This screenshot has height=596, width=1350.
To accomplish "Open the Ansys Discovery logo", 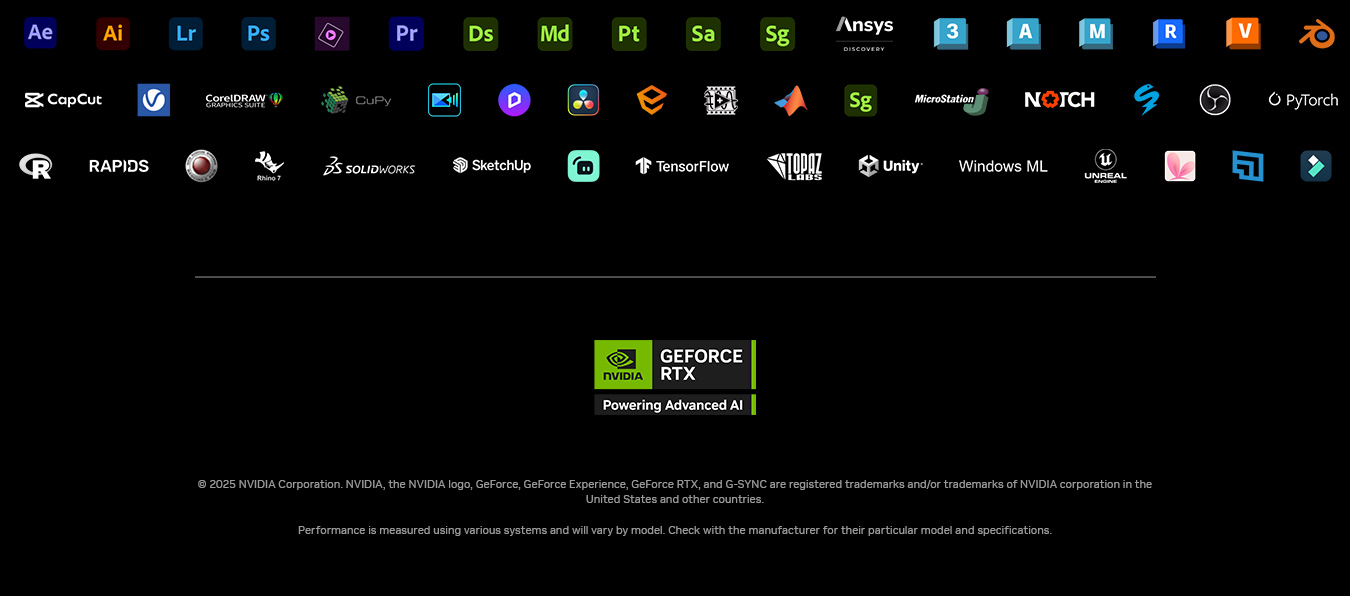I will coord(864,33).
